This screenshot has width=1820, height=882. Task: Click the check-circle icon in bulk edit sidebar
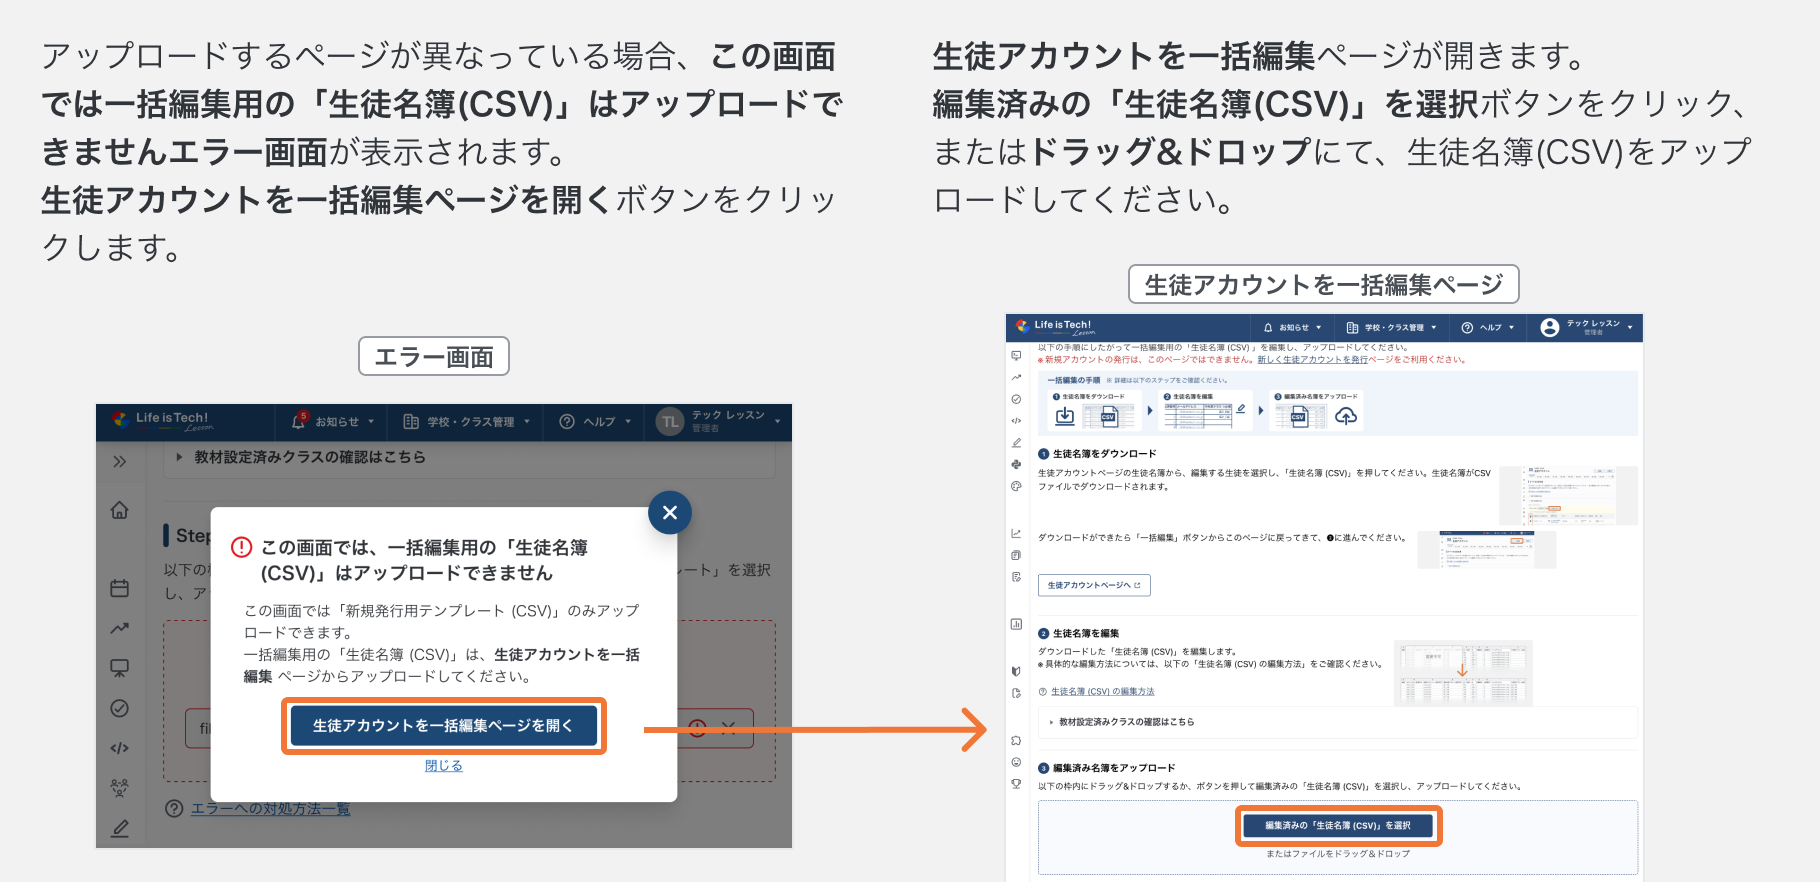1016,399
